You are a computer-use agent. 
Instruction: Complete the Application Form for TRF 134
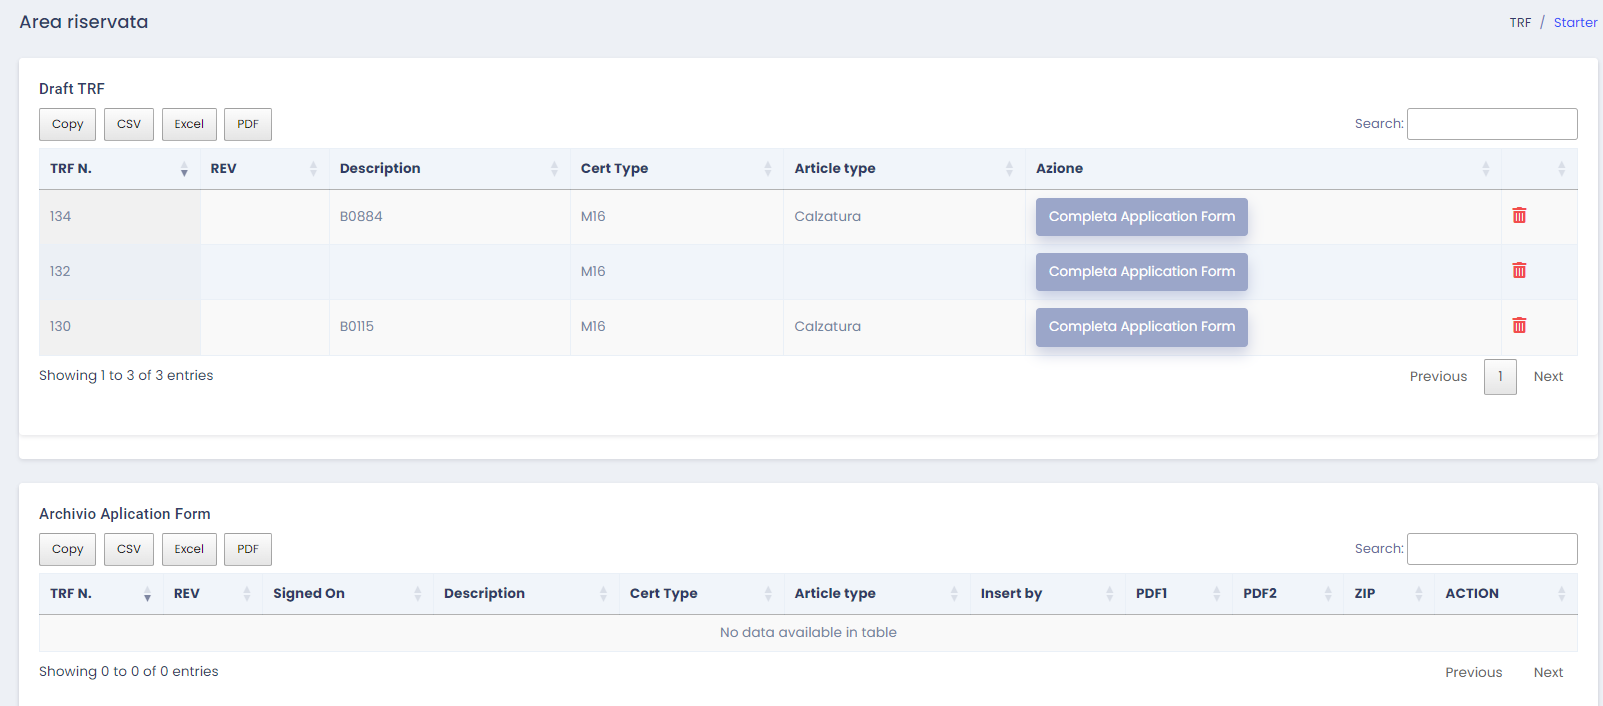tap(1142, 217)
